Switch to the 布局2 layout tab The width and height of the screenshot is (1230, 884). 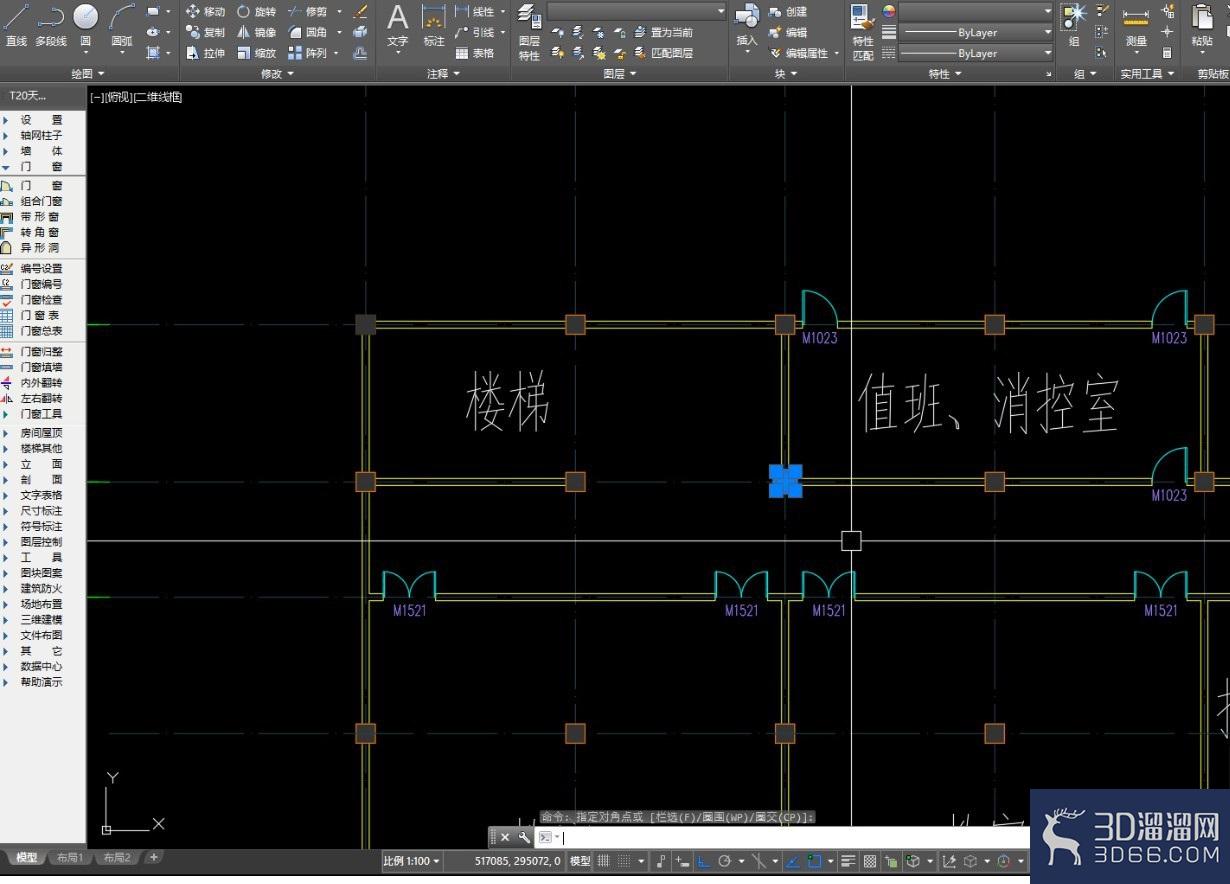(116, 858)
